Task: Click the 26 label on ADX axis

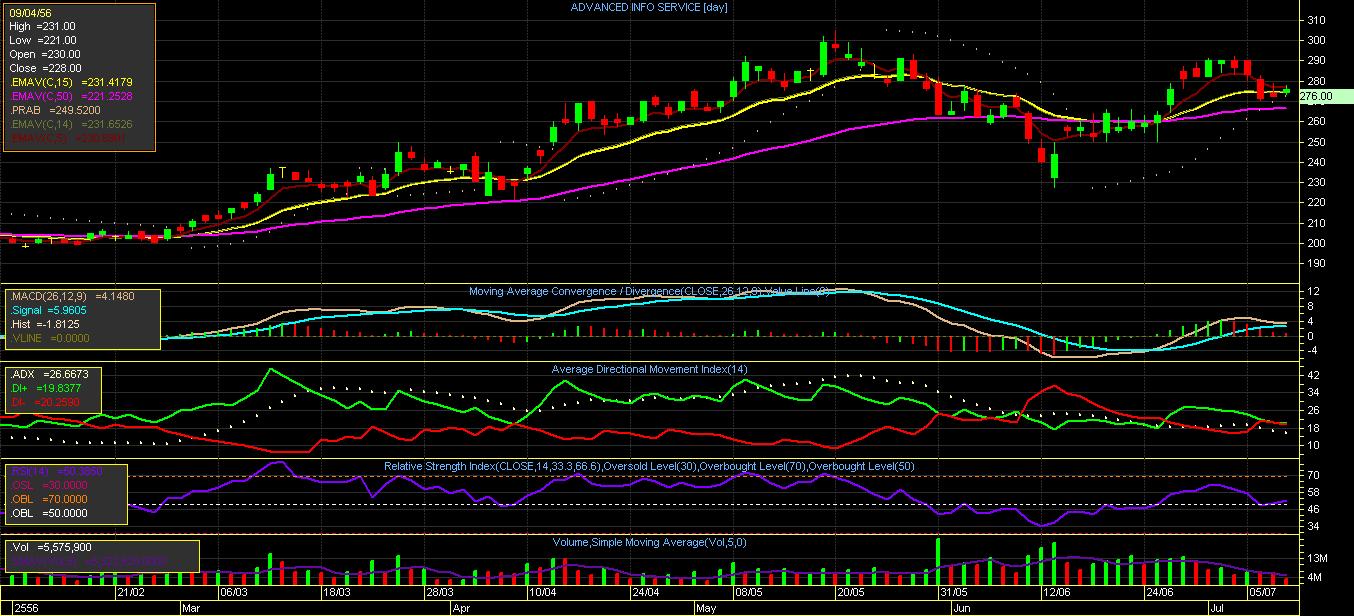Action: click(x=1314, y=410)
